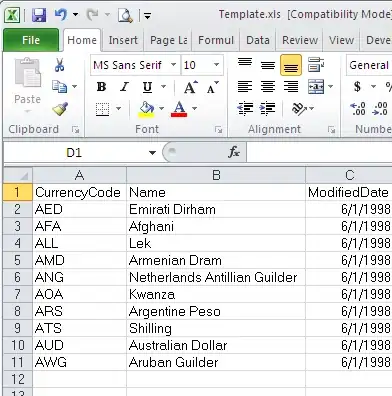Open the Clipboard dialog launcher

pyautogui.click(x=76, y=130)
